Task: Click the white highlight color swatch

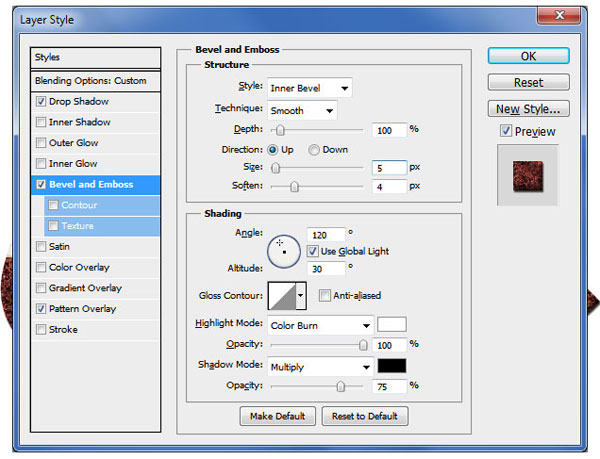Action: [x=391, y=325]
